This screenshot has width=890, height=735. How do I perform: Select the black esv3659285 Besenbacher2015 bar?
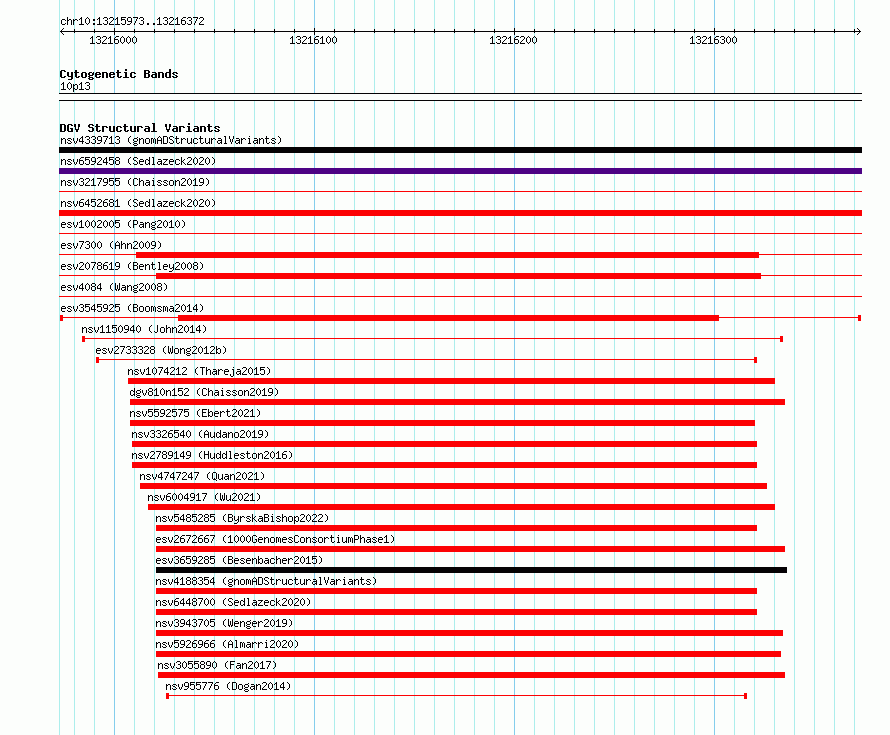pyautogui.click(x=471, y=570)
